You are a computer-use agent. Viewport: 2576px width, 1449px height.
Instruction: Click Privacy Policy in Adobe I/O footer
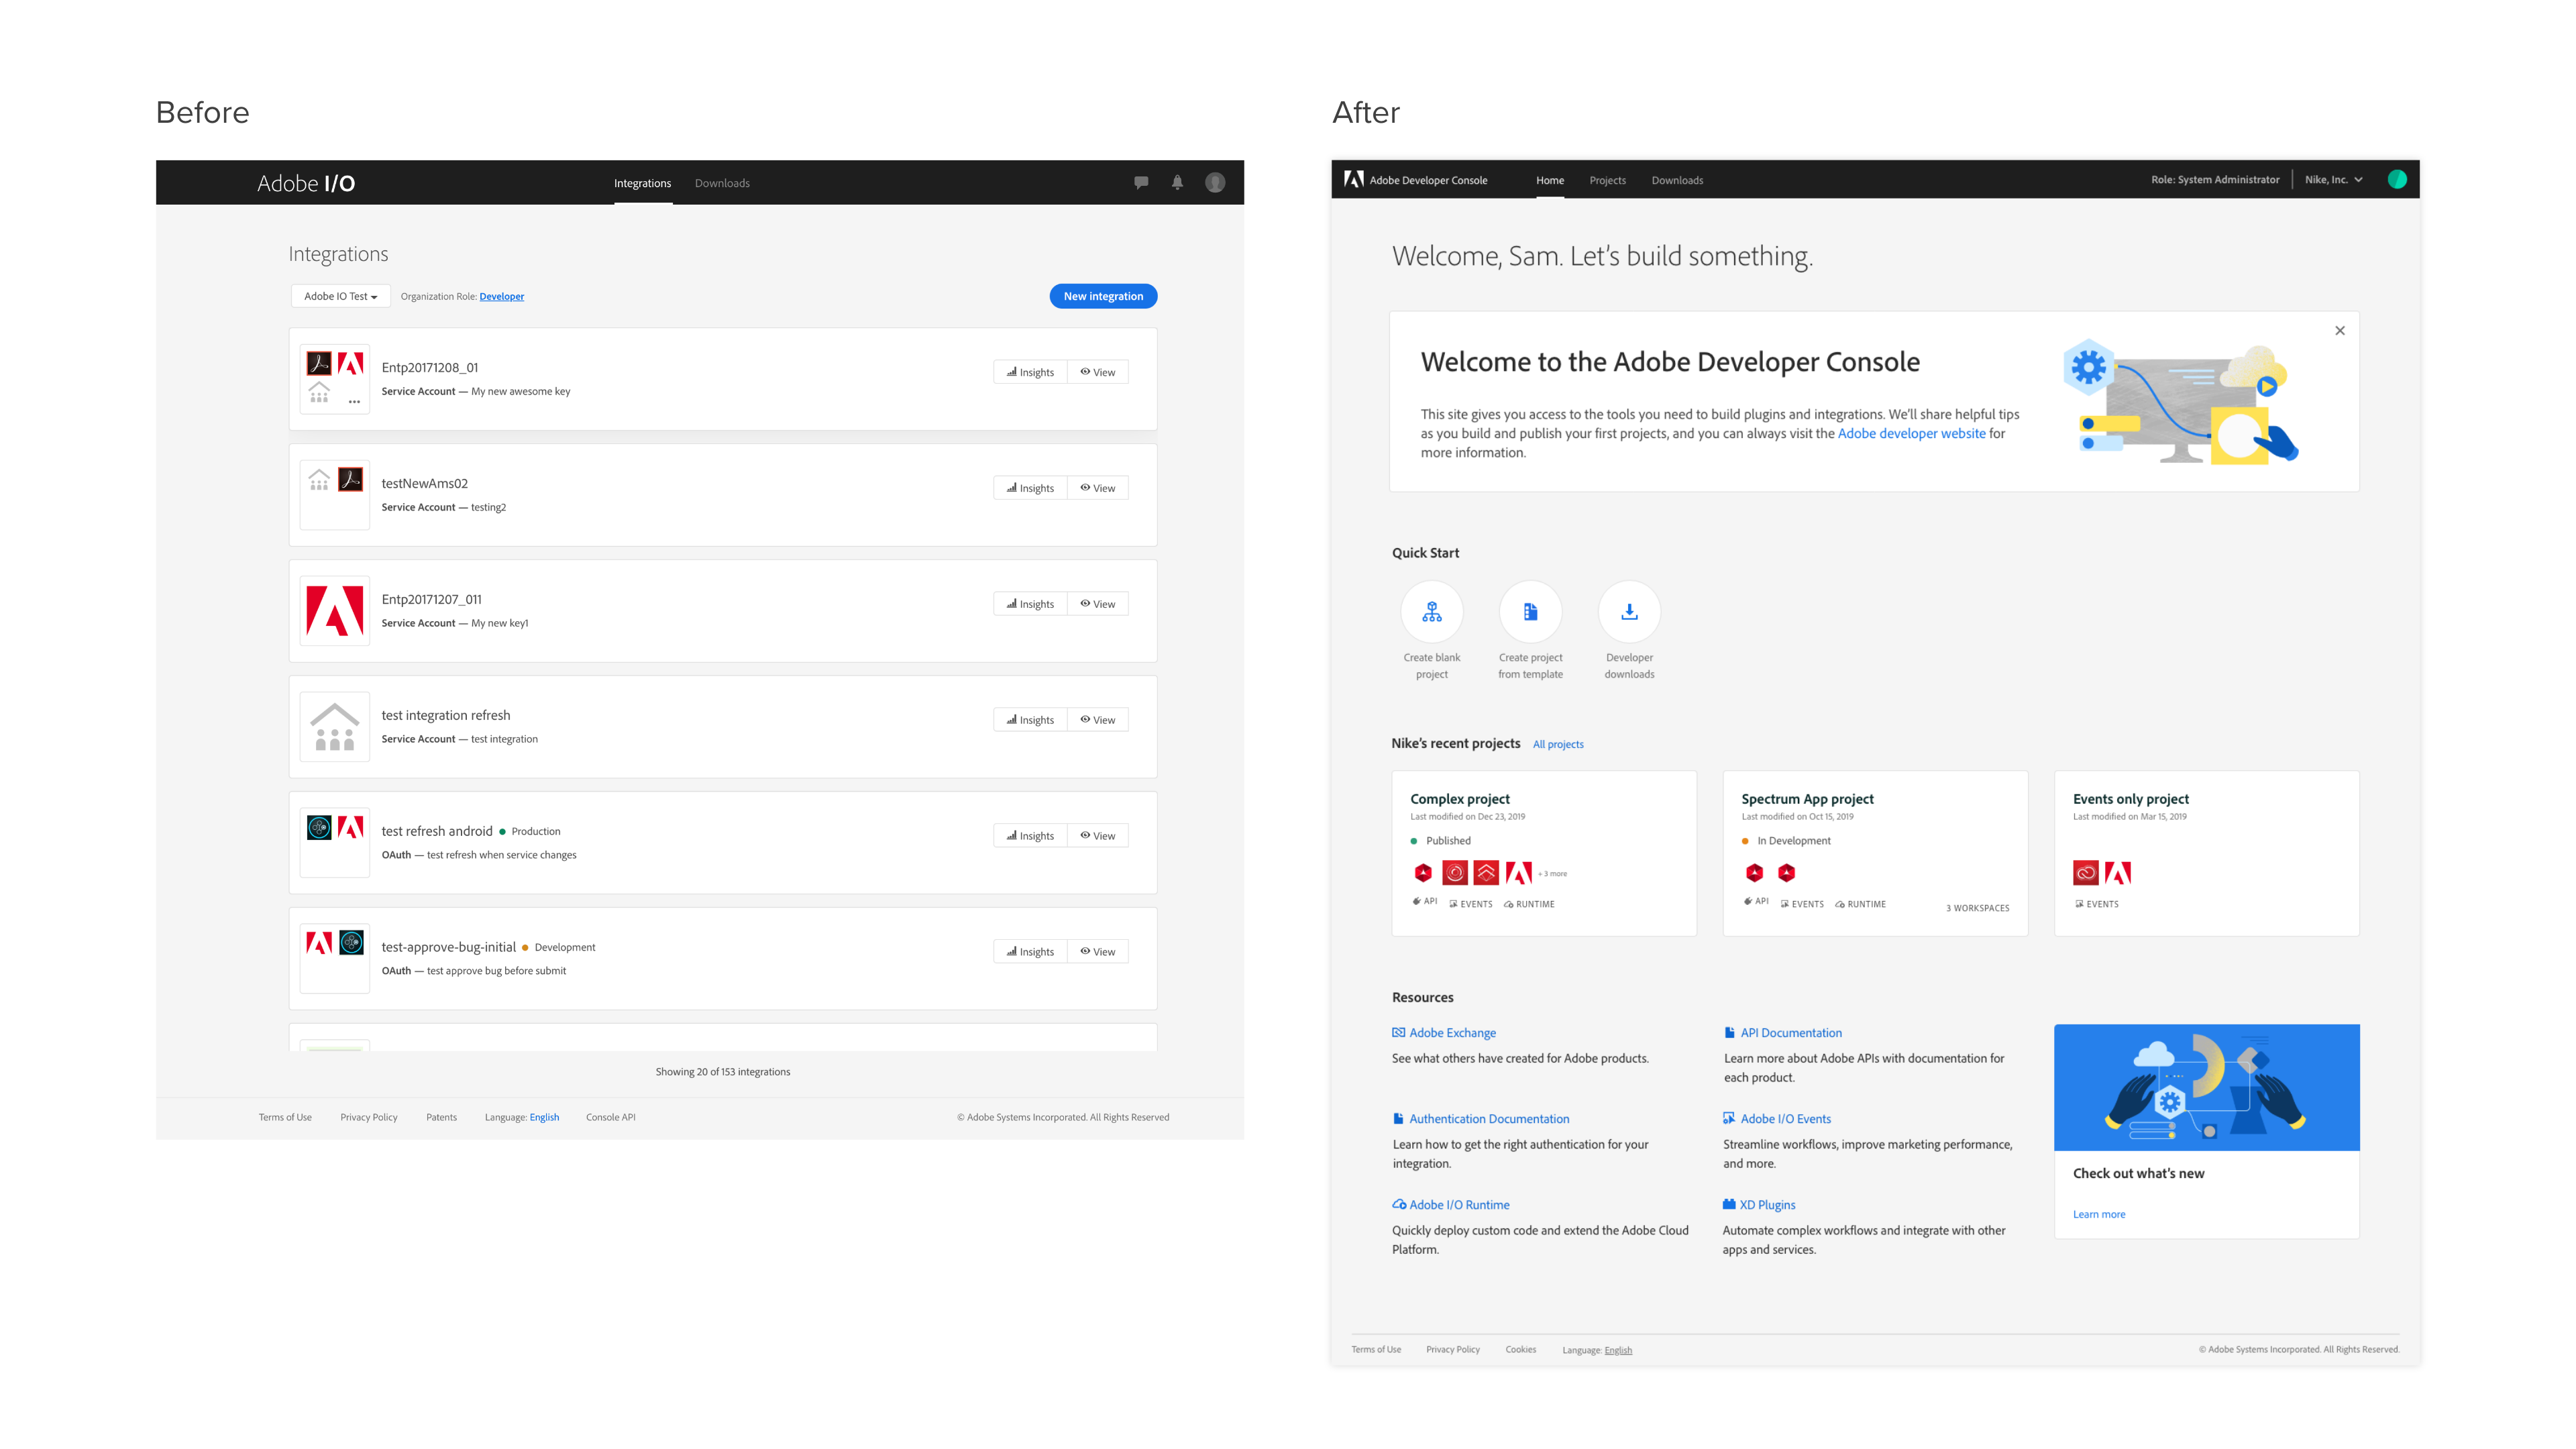369,1117
